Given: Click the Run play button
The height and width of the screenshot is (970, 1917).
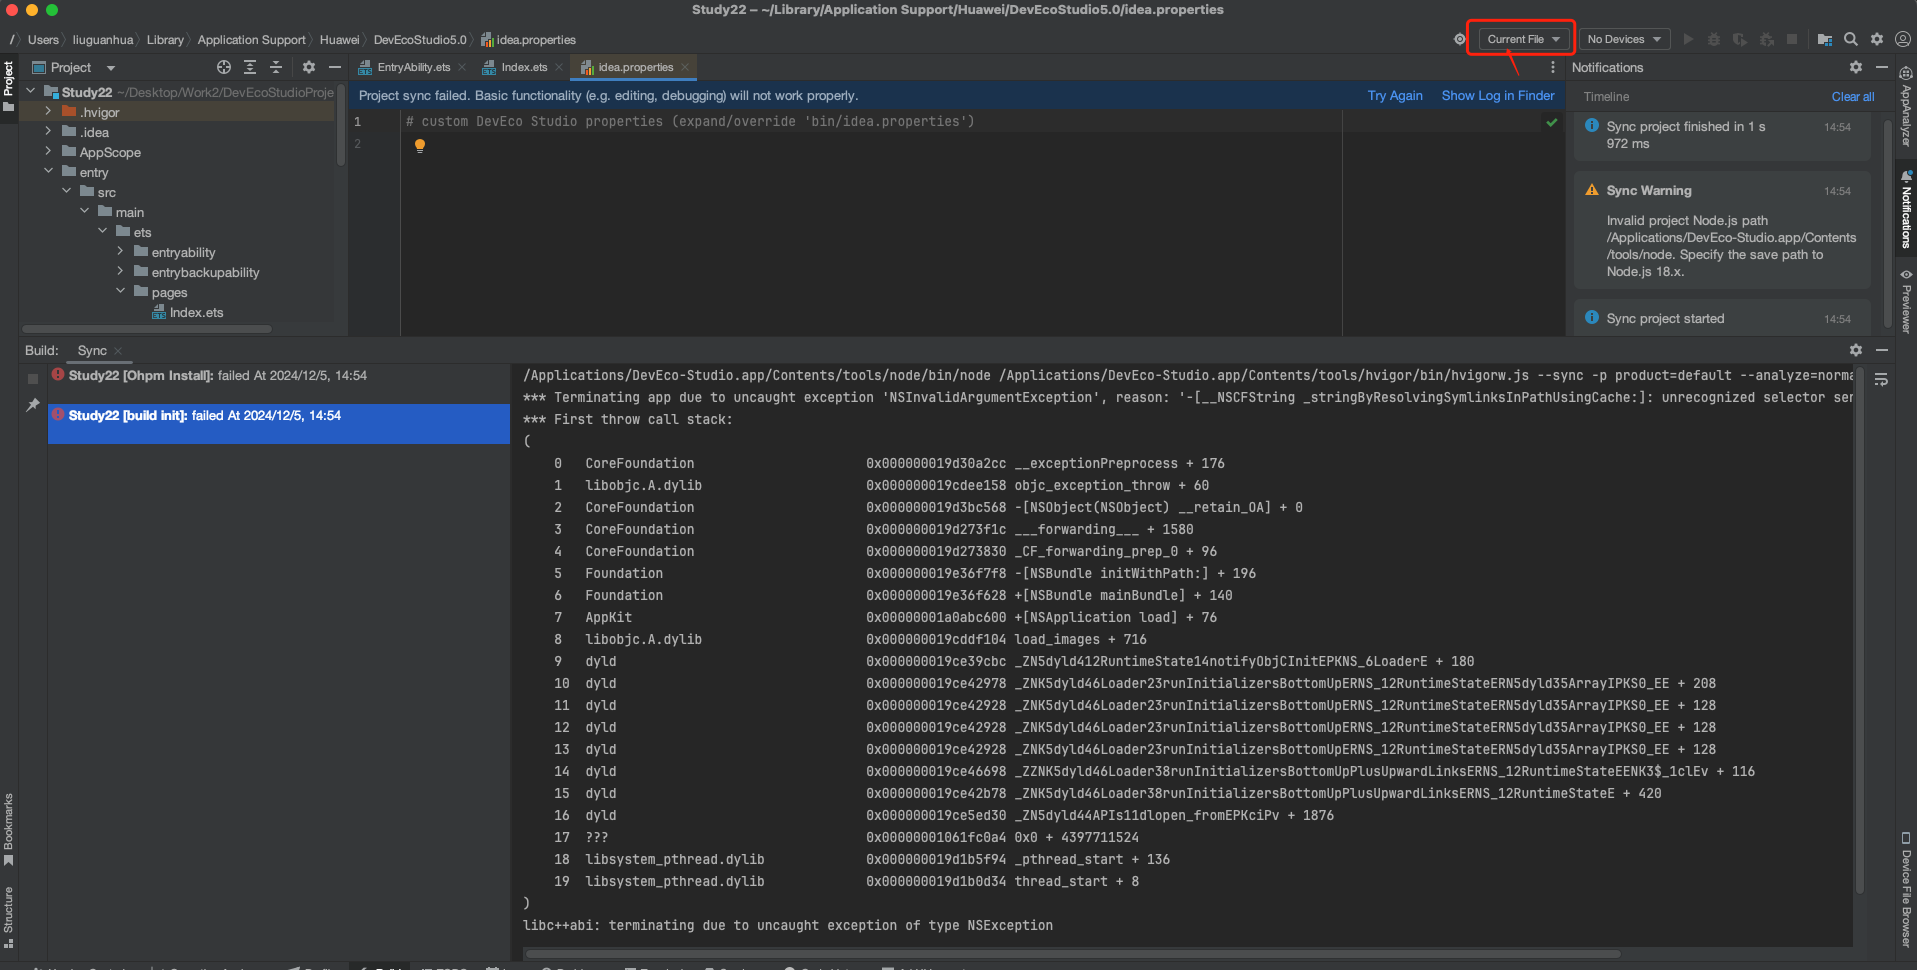Looking at the screenshot, I should pos(1688,39).
